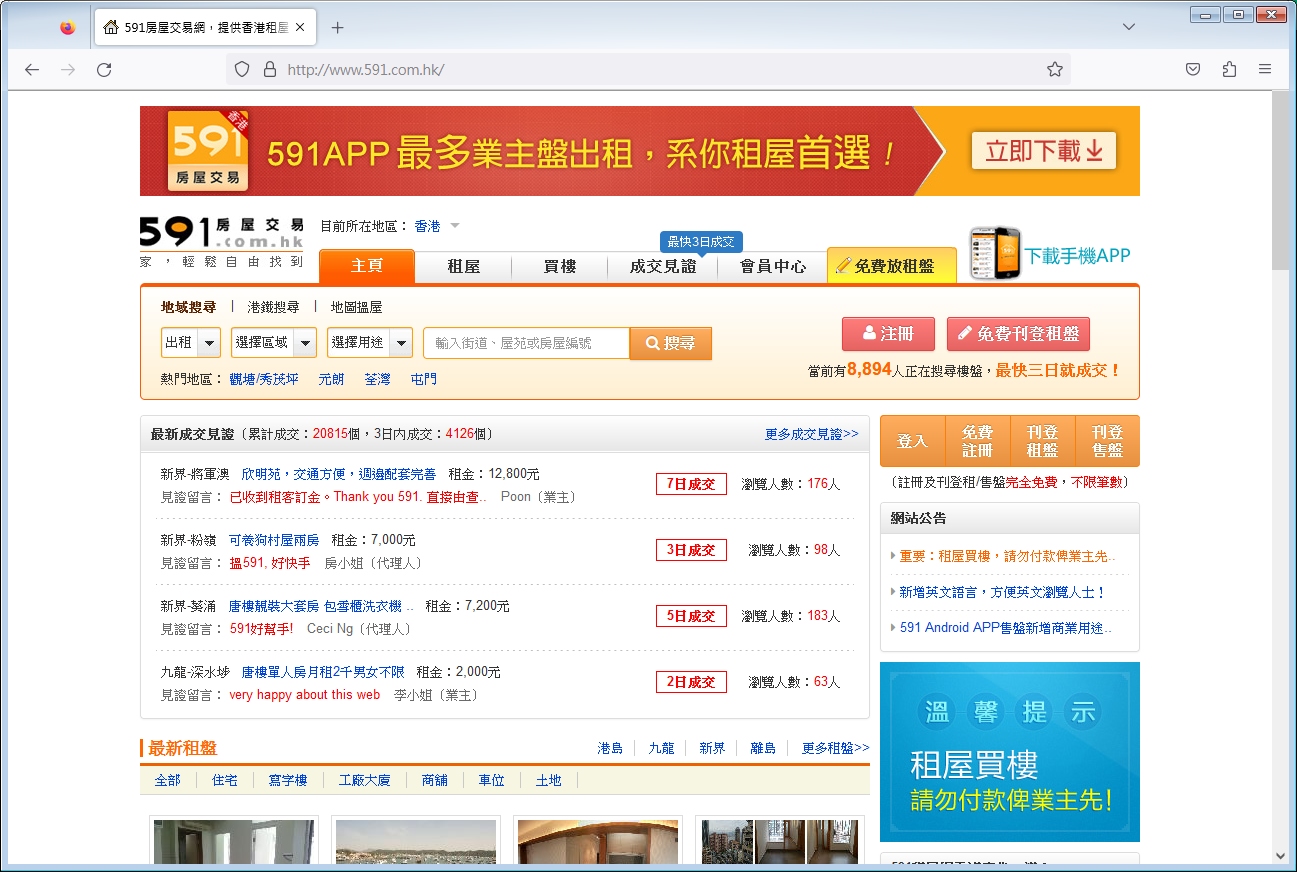Click hot area link 元朗
The height and width of the screenshot is (872, 1297).
(x=331, y=379)
